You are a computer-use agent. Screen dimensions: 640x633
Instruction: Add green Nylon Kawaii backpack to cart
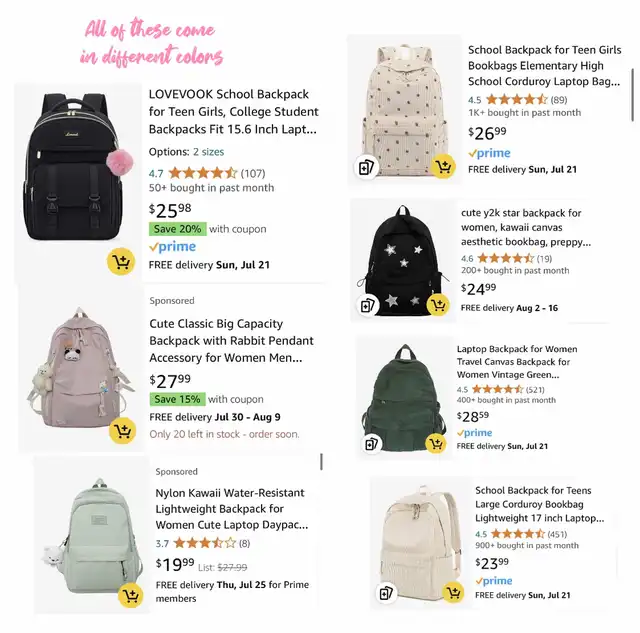point(131,595)
